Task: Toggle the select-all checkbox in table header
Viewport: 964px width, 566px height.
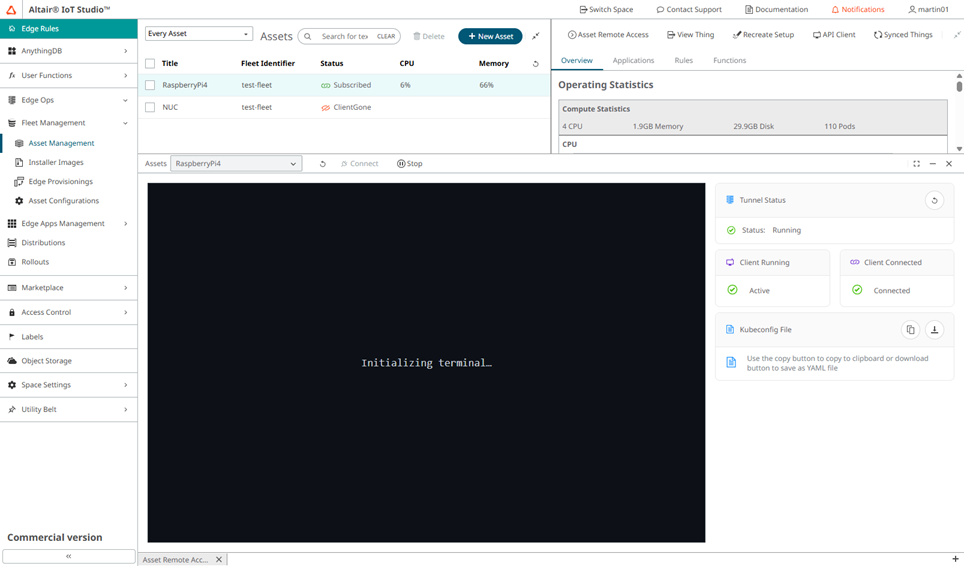Action: [150, 64]
